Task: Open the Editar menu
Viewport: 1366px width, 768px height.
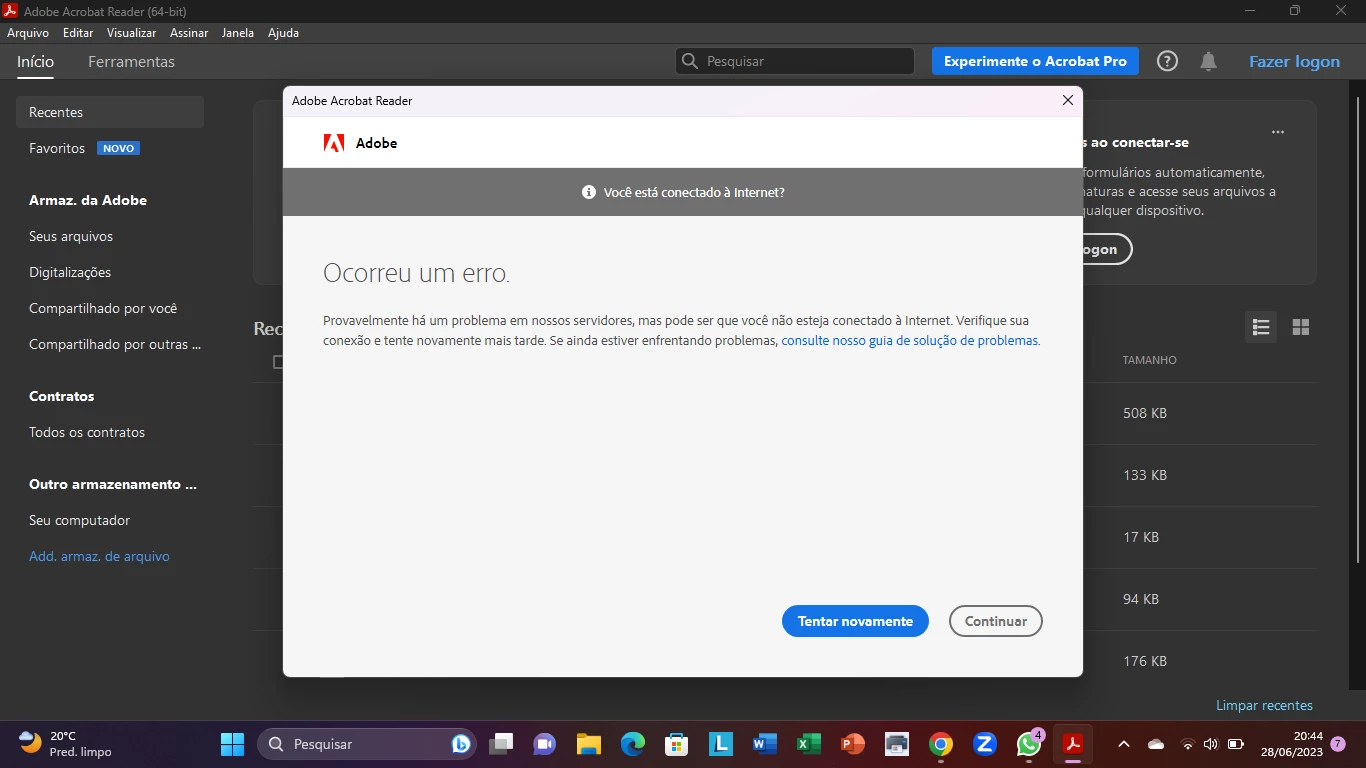Action: tap(78, 33)
